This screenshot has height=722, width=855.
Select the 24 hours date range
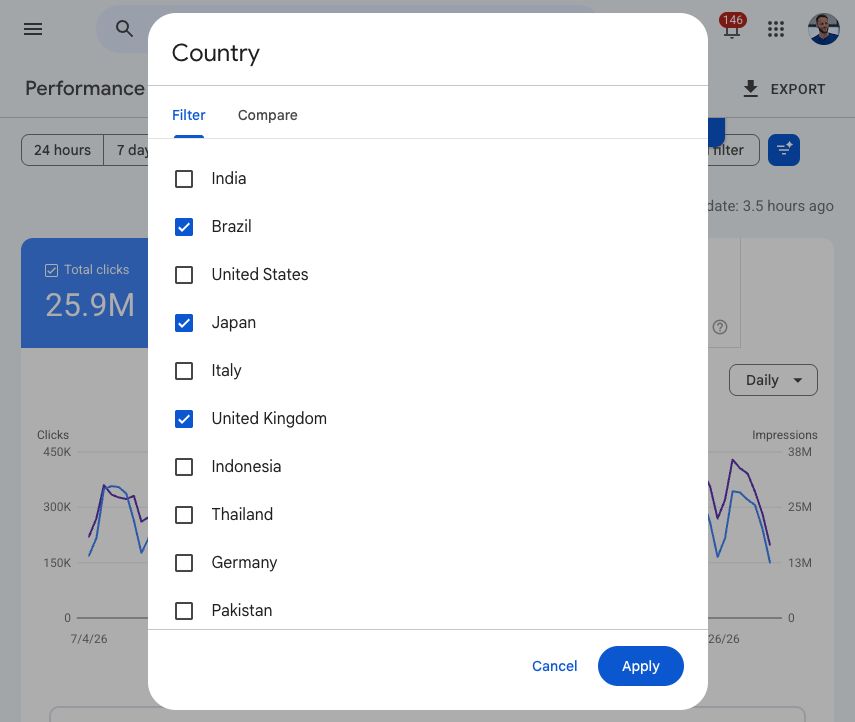[62, 150]
